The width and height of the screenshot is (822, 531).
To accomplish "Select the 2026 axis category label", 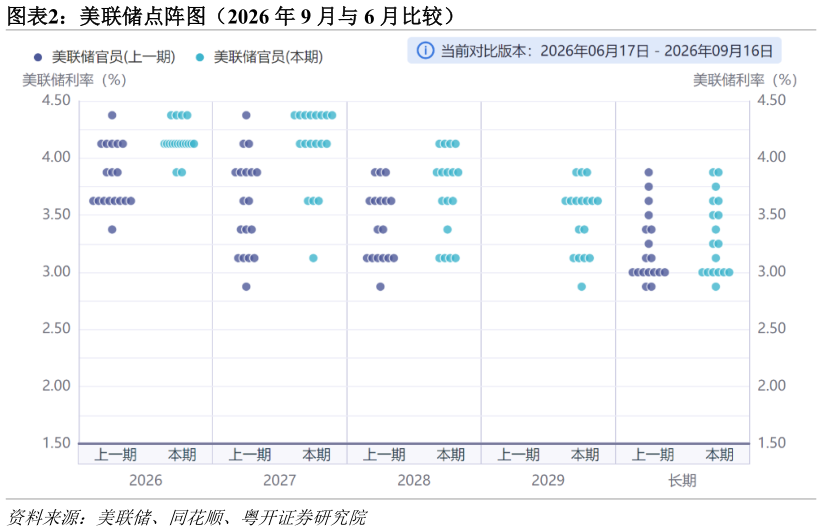I will 146,480.
